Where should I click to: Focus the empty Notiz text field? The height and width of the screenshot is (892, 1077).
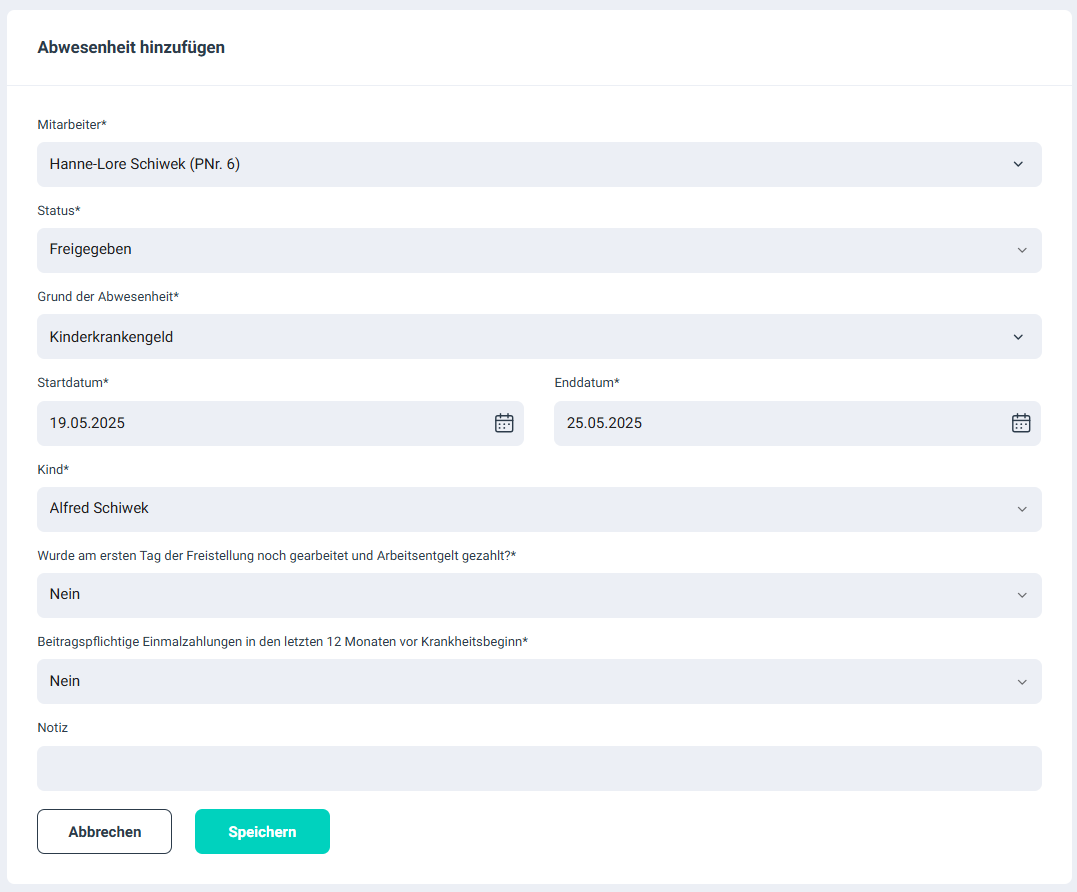(x=539, y=768)
